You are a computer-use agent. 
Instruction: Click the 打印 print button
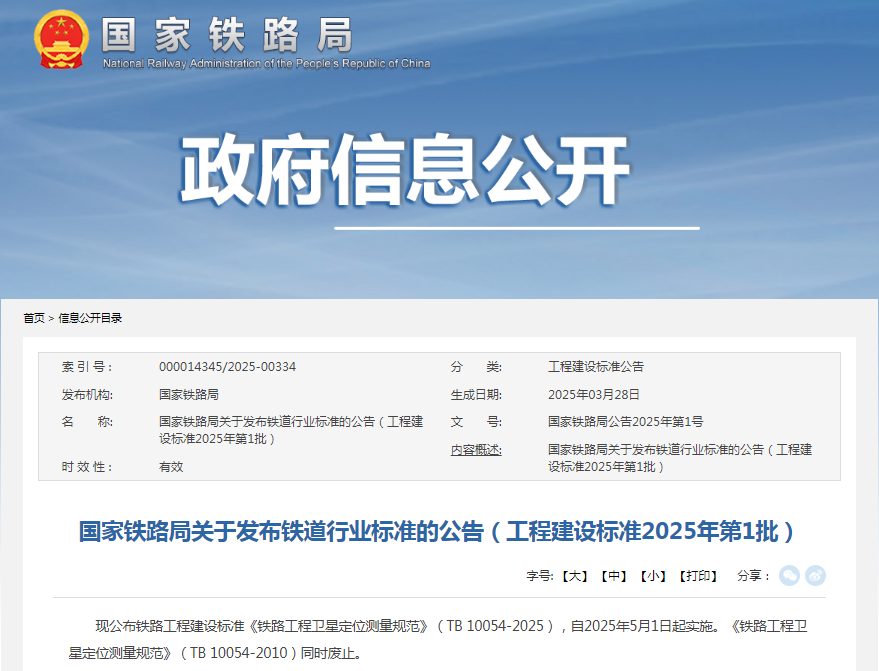698,576
